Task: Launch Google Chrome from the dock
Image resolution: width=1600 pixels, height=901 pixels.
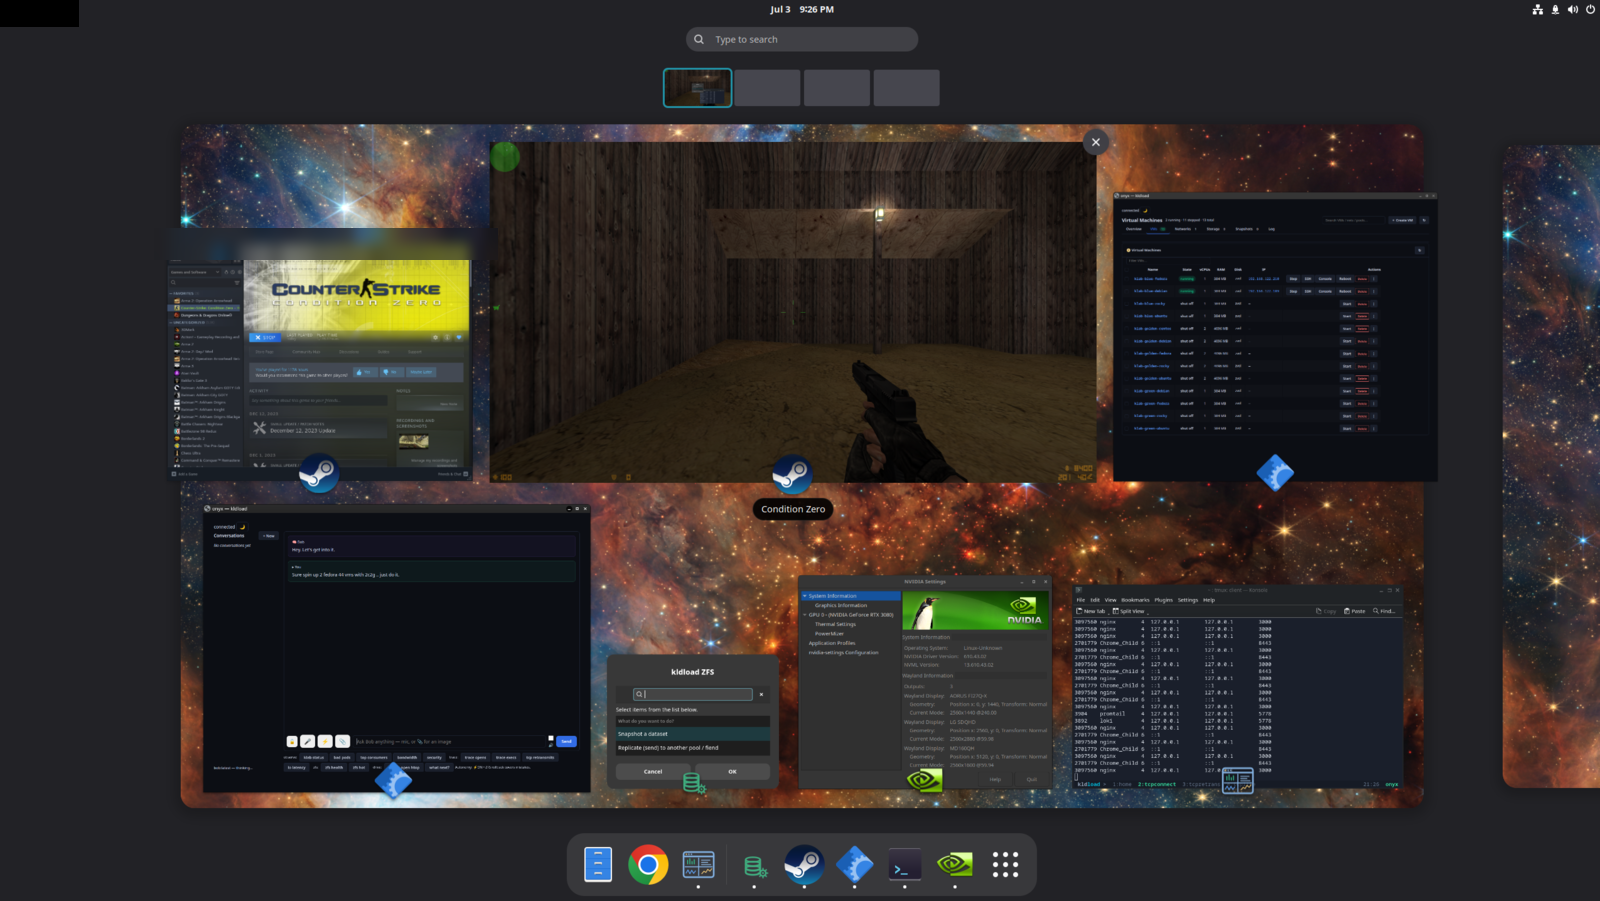Action: 648,865
